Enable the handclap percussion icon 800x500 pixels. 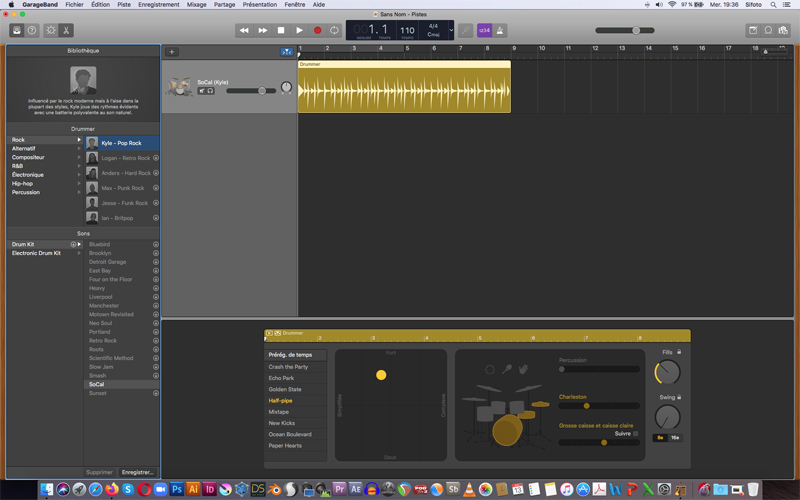click(x=523, y=369)
